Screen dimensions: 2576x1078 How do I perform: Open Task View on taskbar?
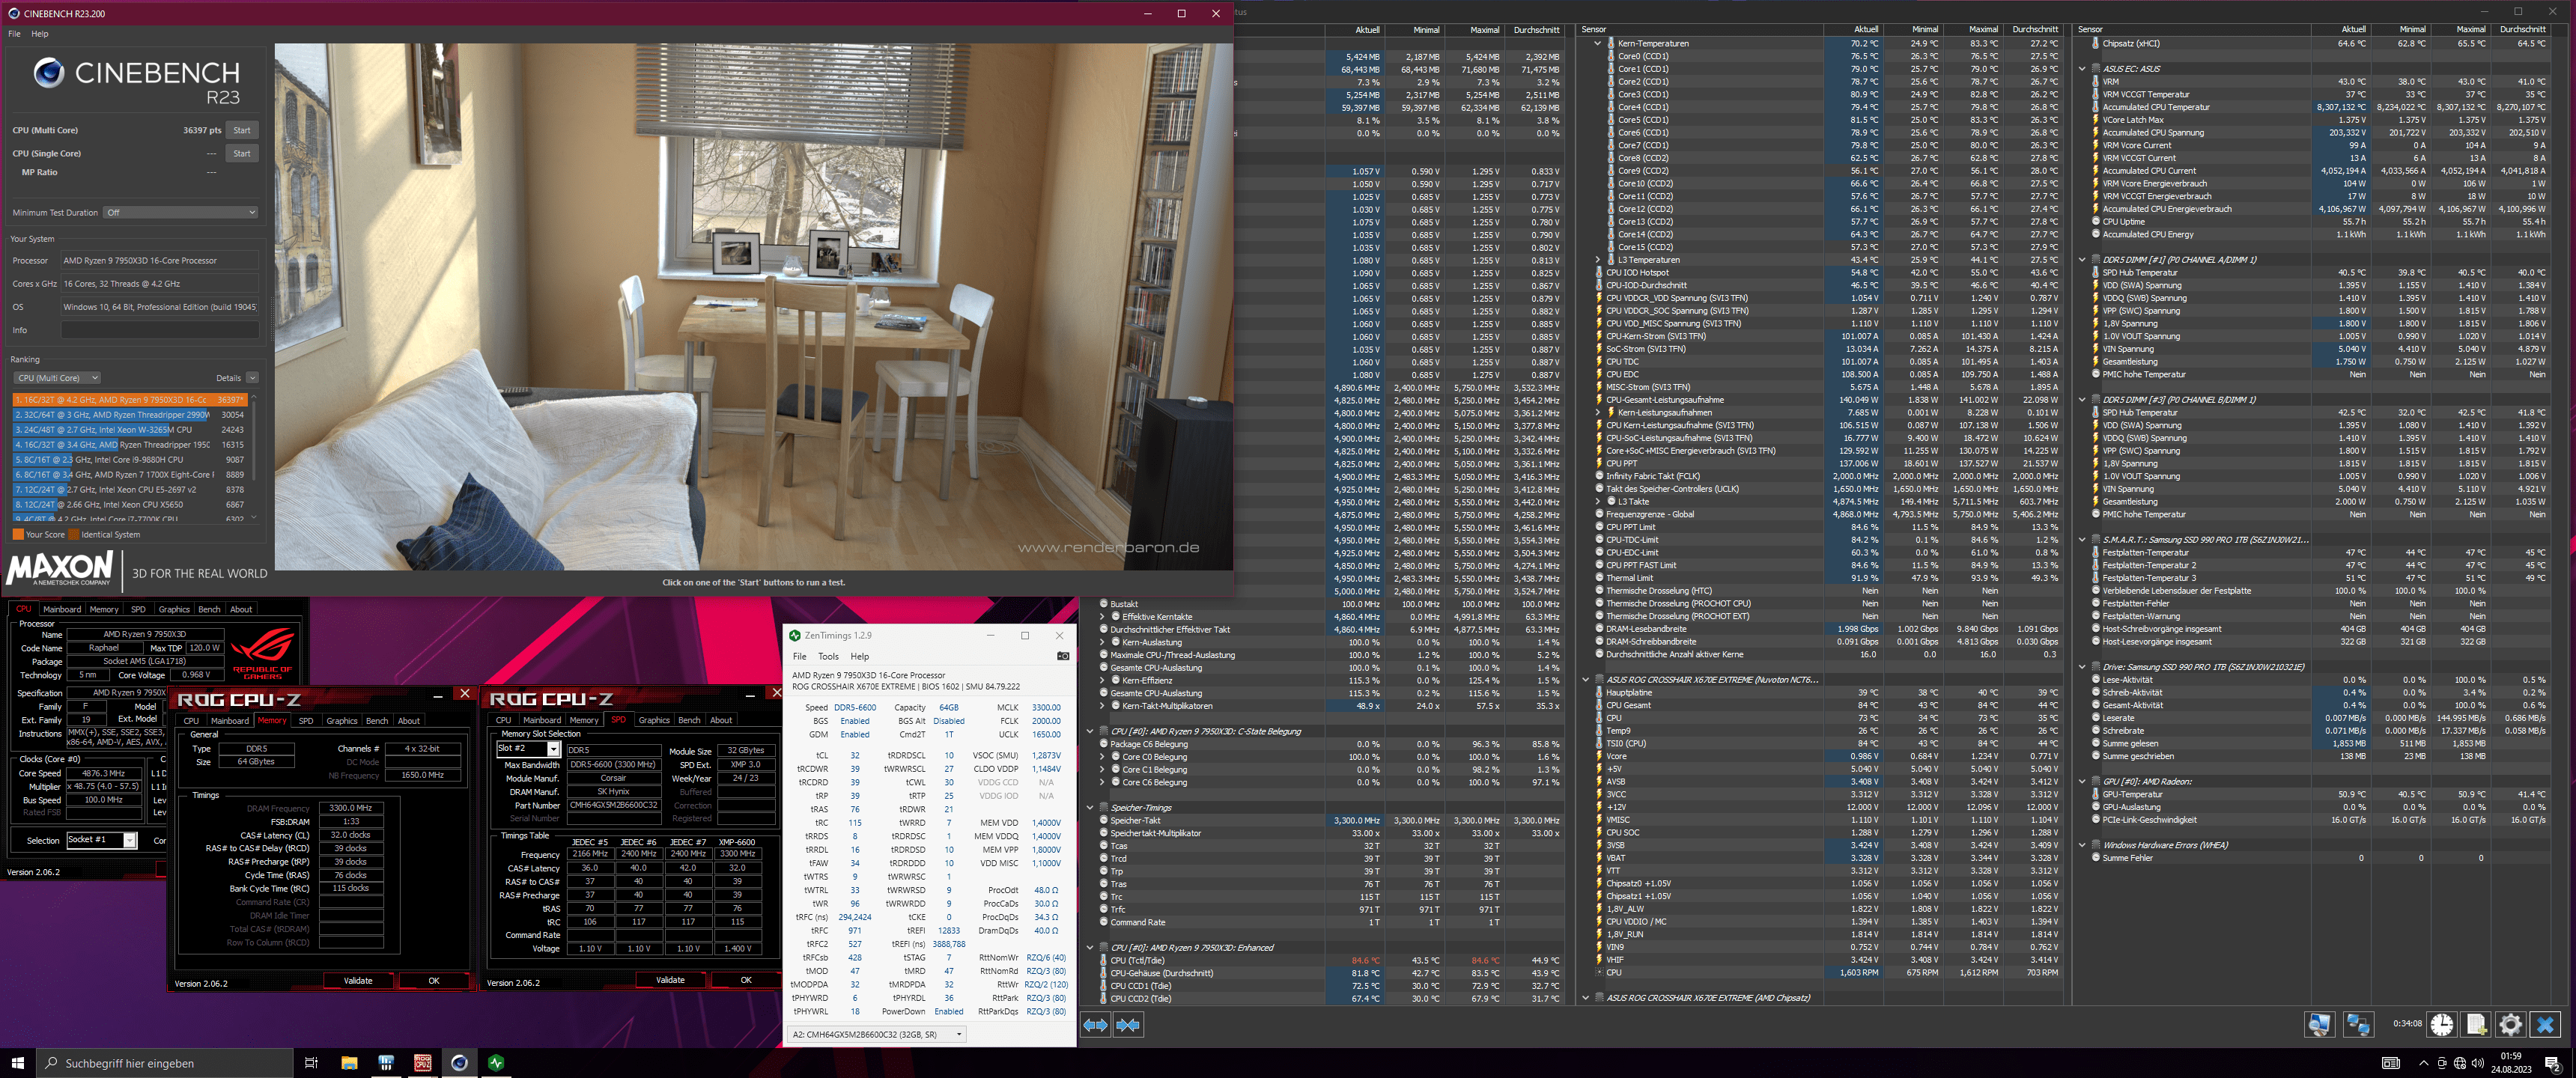pos(311,1062)
